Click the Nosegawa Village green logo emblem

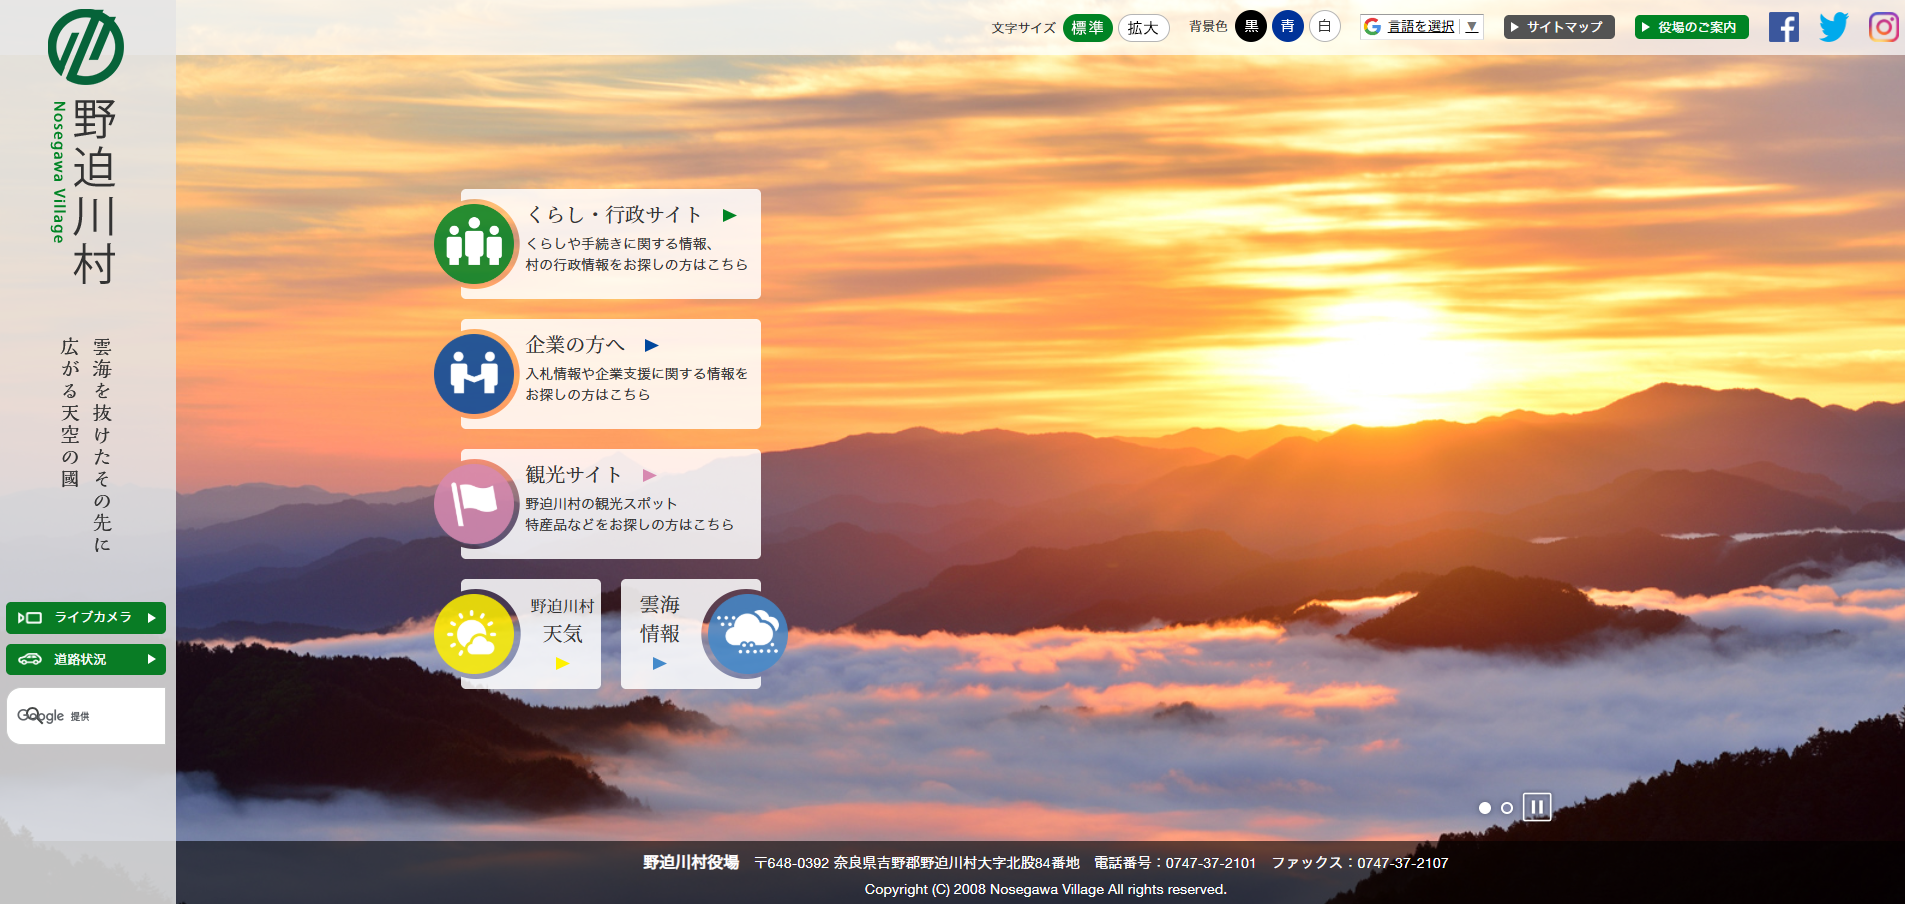click(x=86, y=47)
